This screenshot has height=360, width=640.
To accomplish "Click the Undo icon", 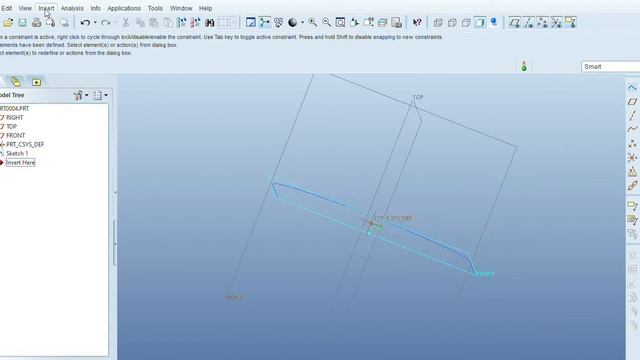I will pos(85,23).
